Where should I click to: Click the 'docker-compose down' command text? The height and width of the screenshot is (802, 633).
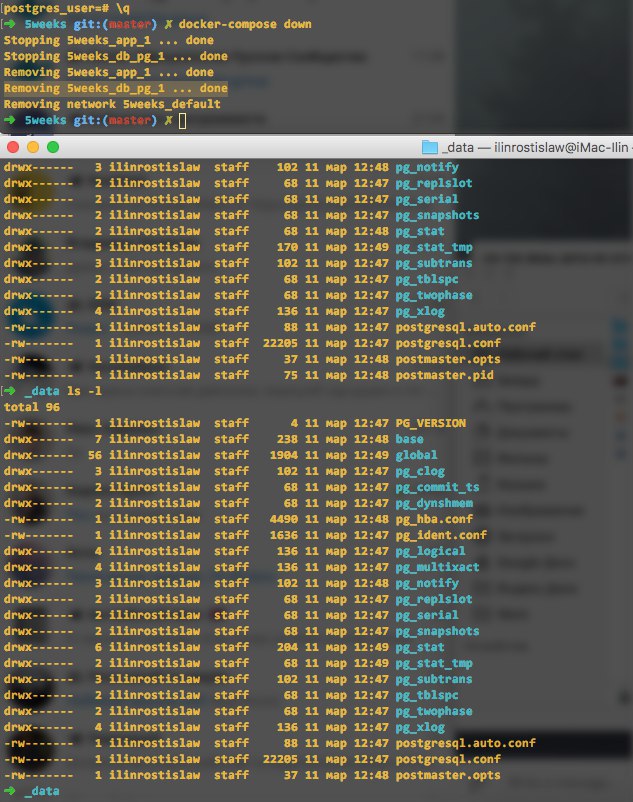click(245, 24)
